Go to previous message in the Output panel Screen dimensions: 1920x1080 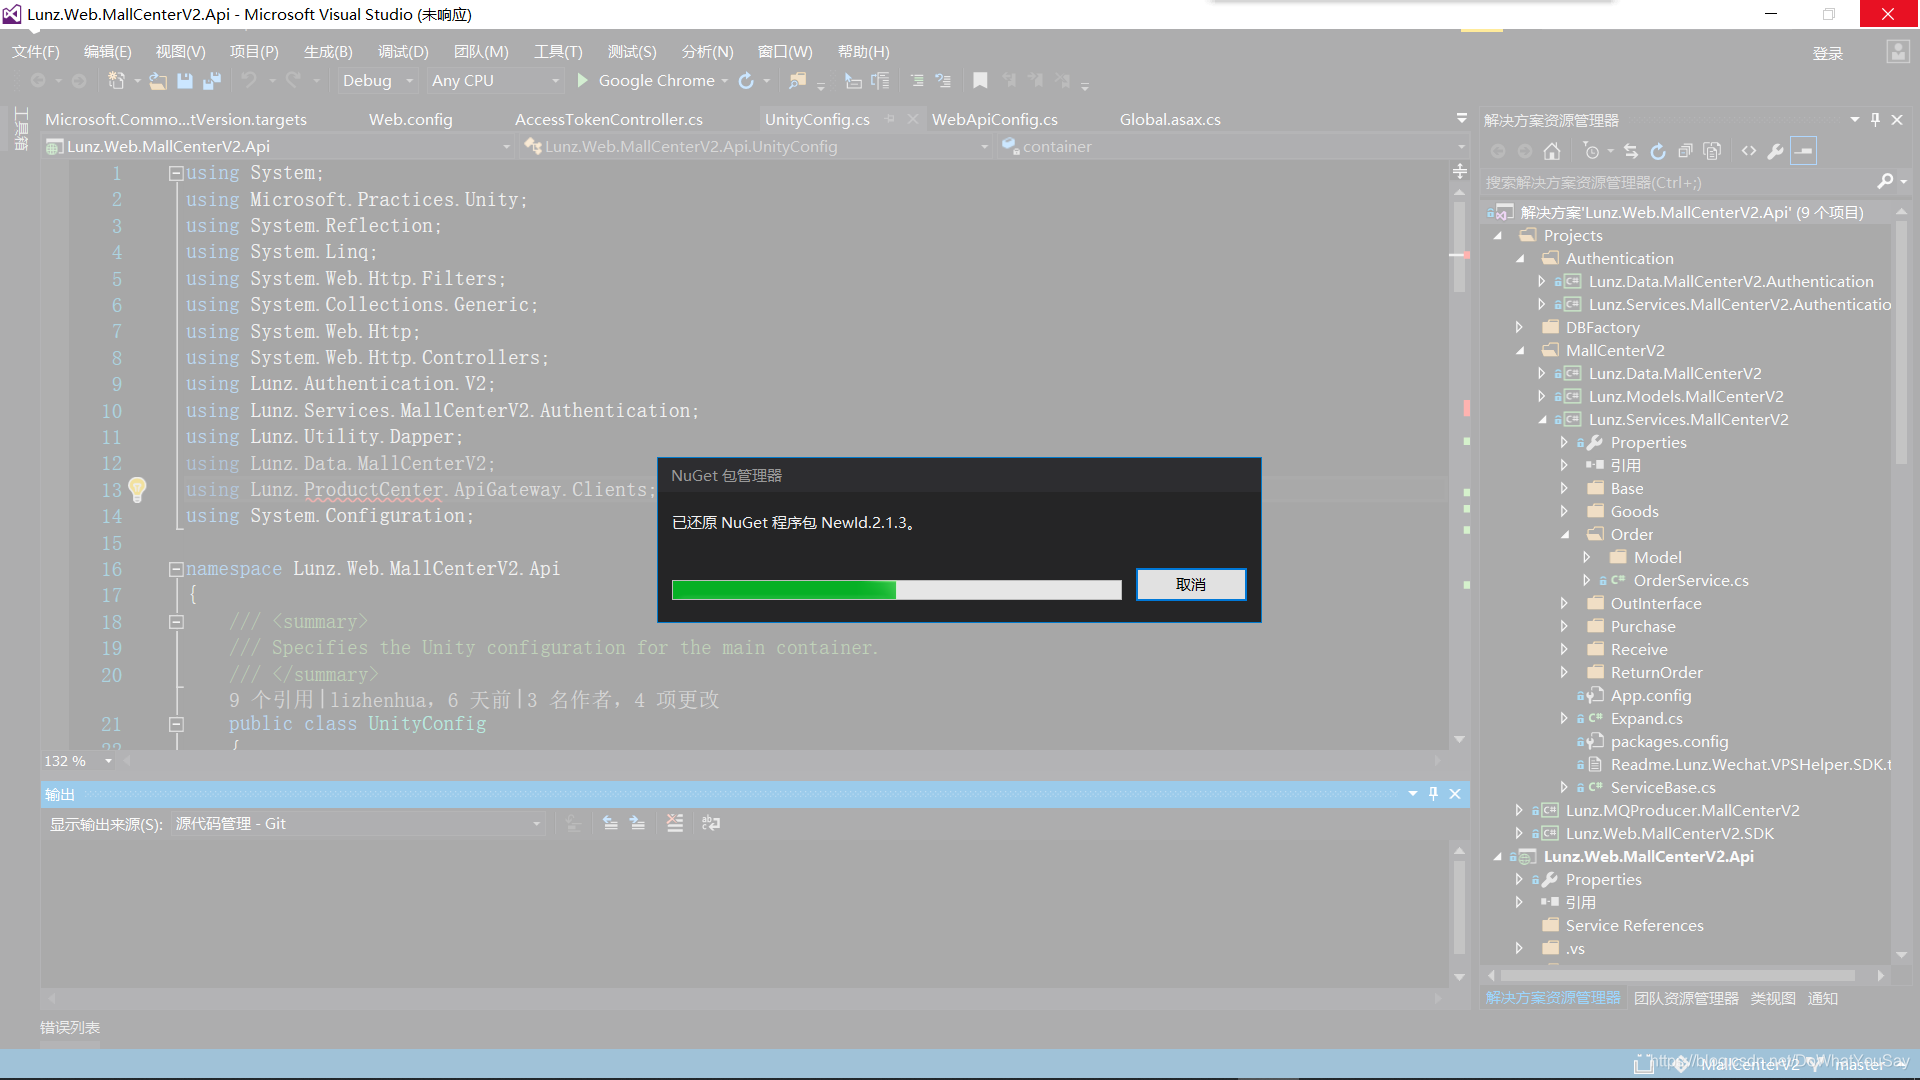pos(610,823)
